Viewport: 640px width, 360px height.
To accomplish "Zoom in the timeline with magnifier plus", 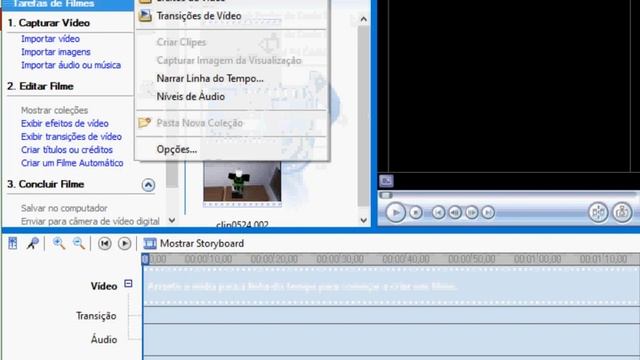I will click(59, 243).
